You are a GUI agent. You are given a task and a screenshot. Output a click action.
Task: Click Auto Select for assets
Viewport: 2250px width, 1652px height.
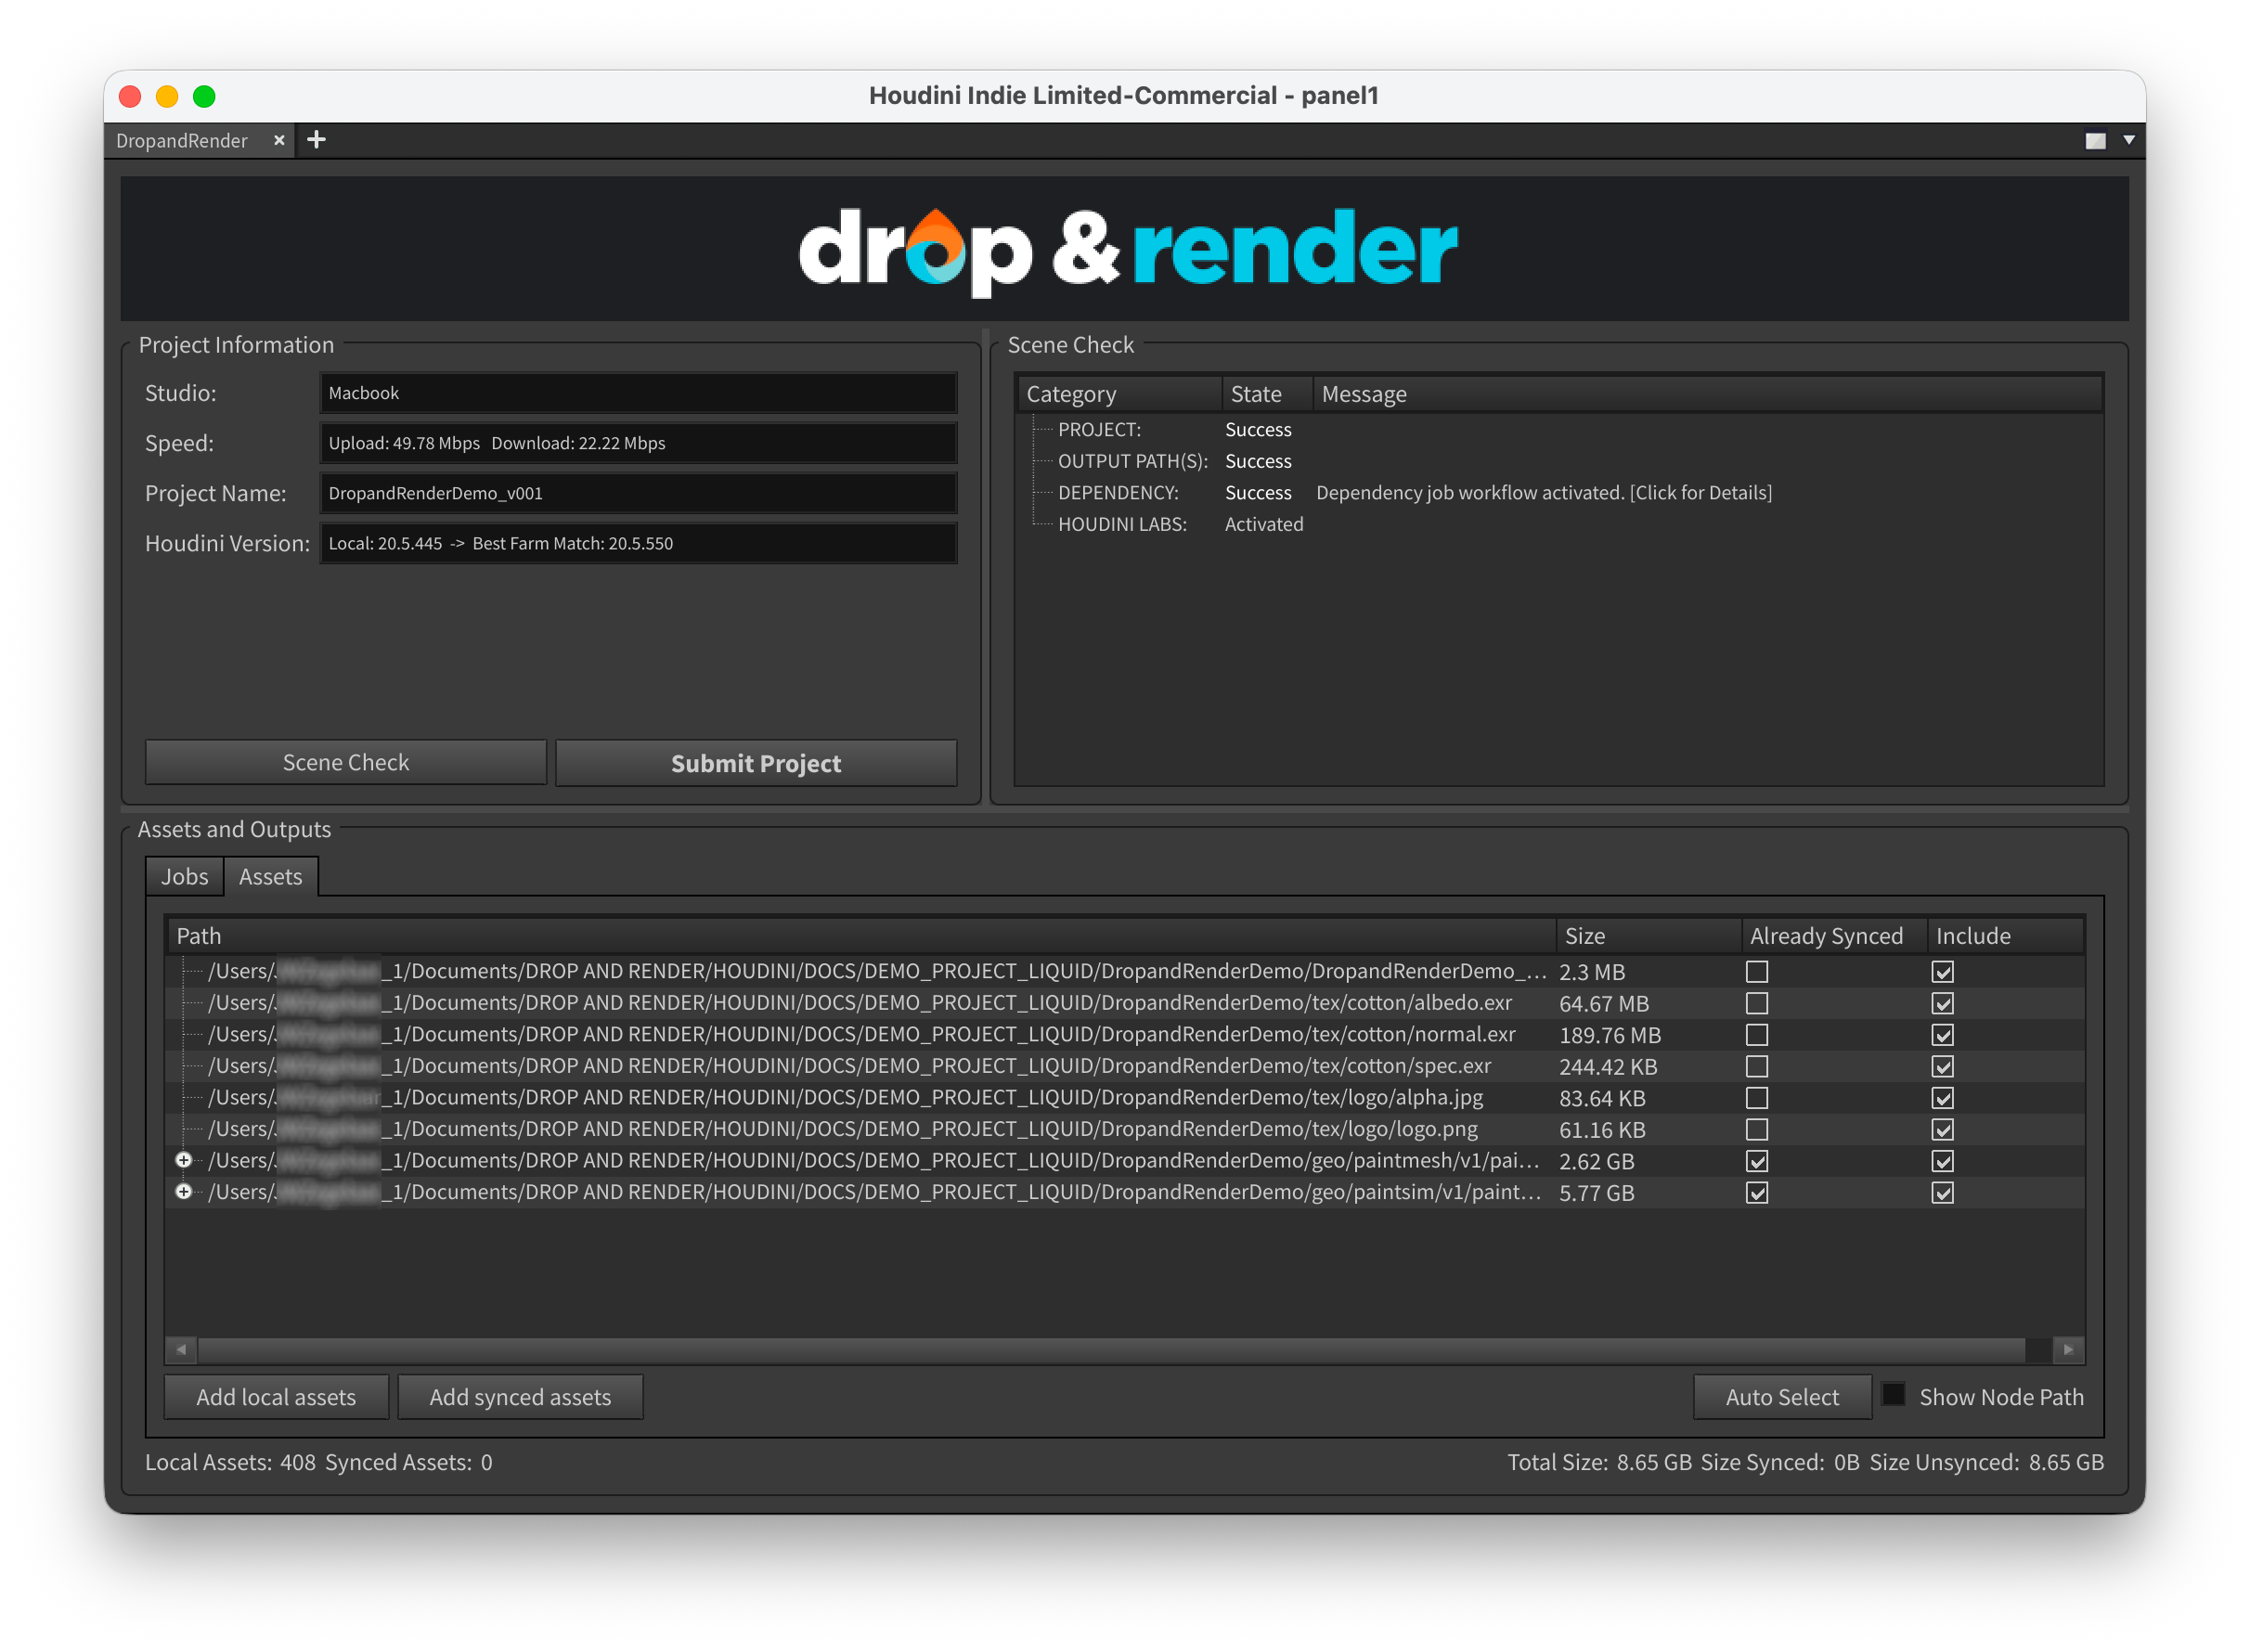point(1782,1396)
